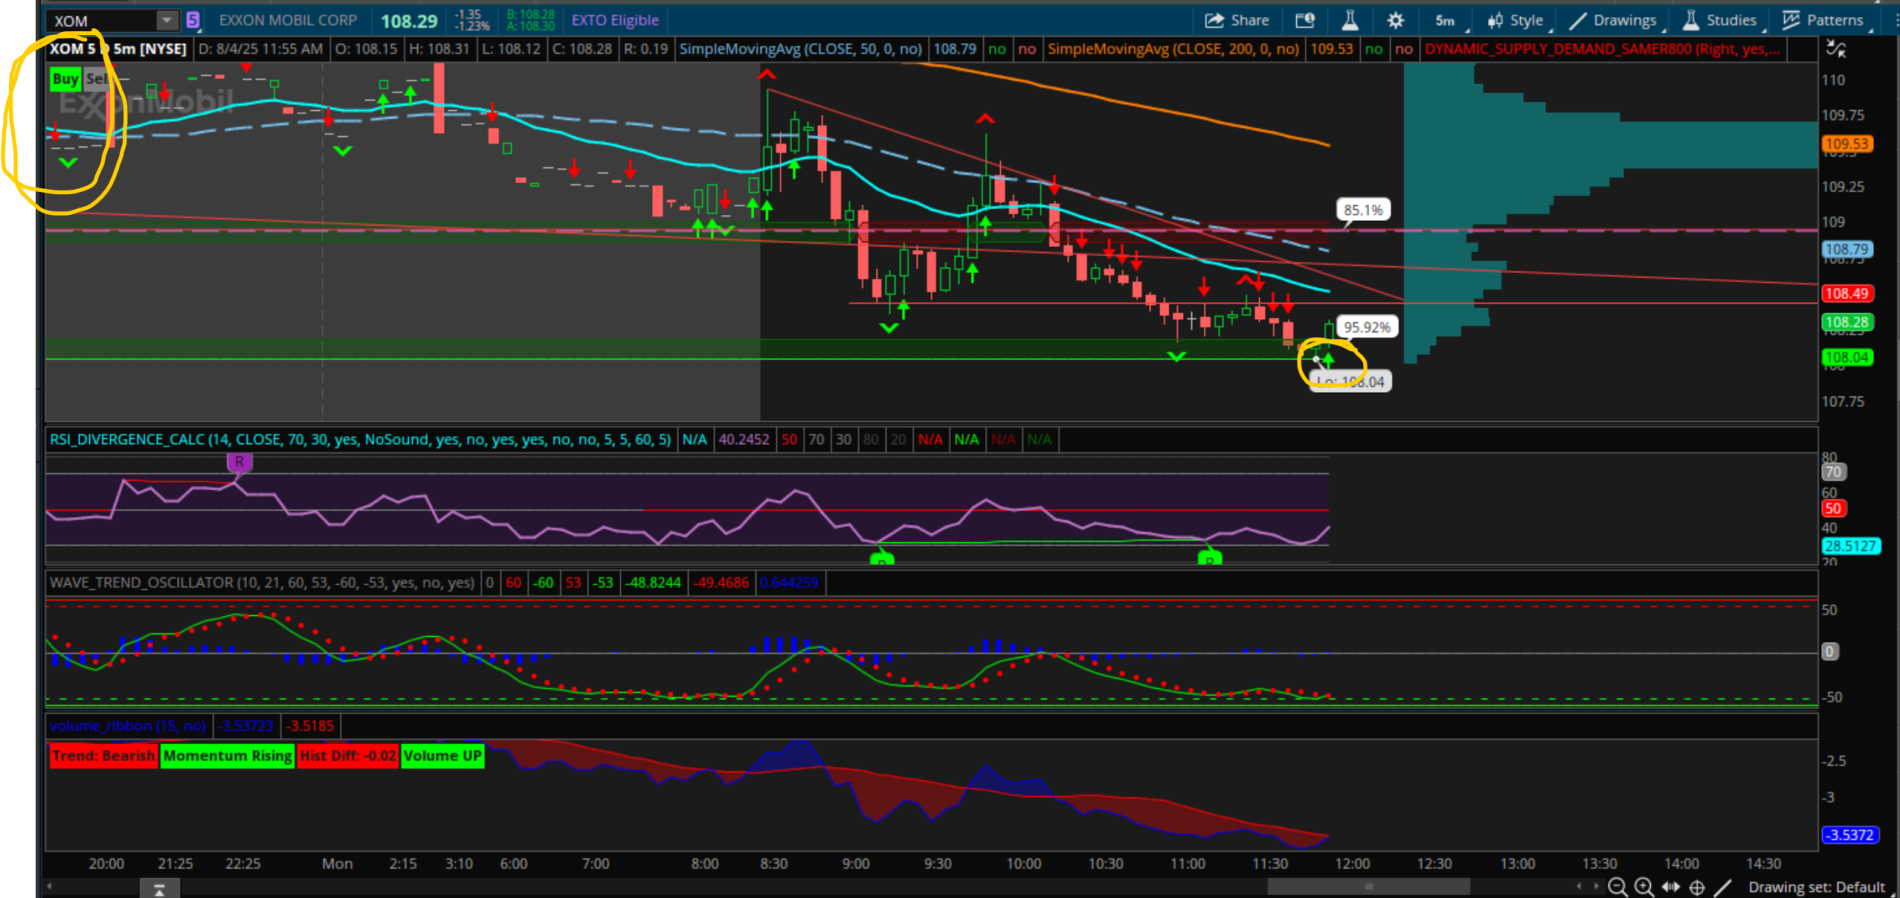
Task: Zoom out of the chart
Action: pos(1617,887)
